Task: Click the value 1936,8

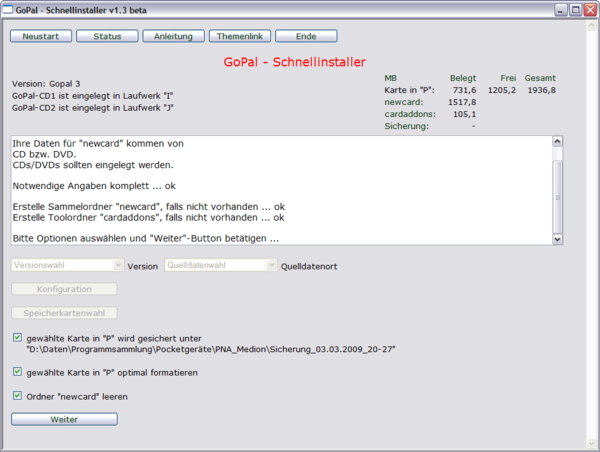Action: pos(541,90)
